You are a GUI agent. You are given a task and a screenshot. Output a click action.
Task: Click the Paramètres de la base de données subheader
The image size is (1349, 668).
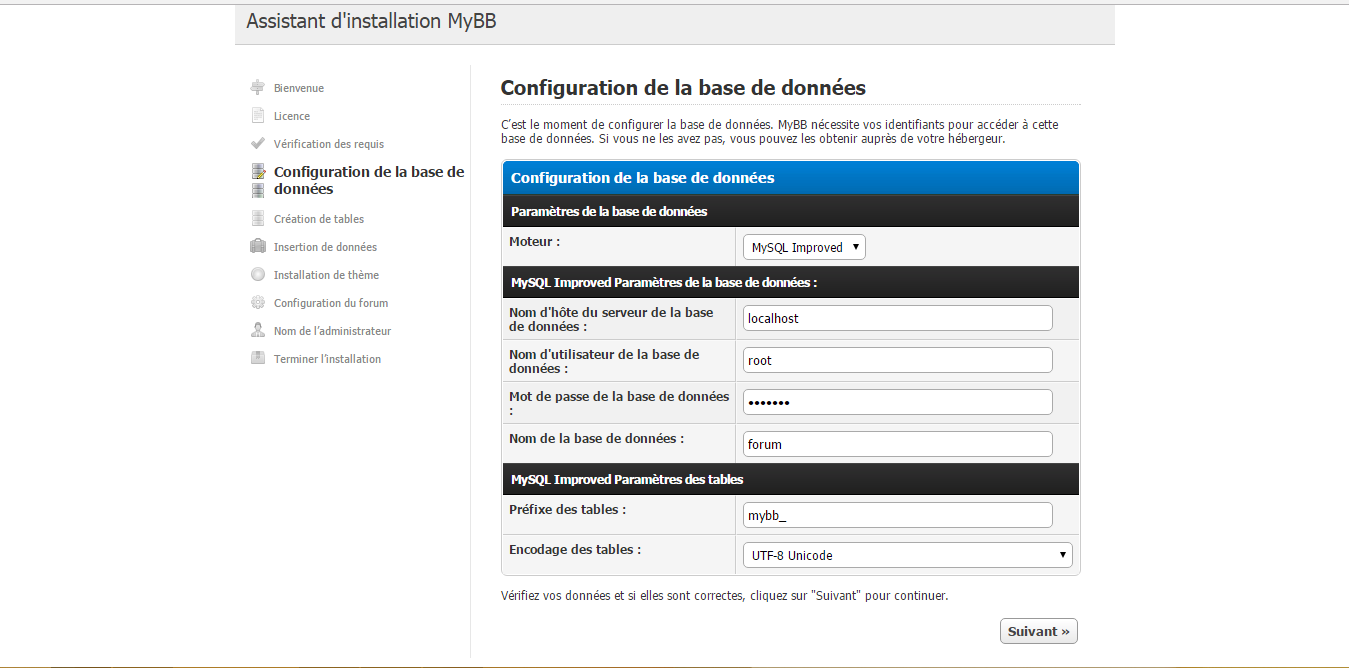(609, 211)
